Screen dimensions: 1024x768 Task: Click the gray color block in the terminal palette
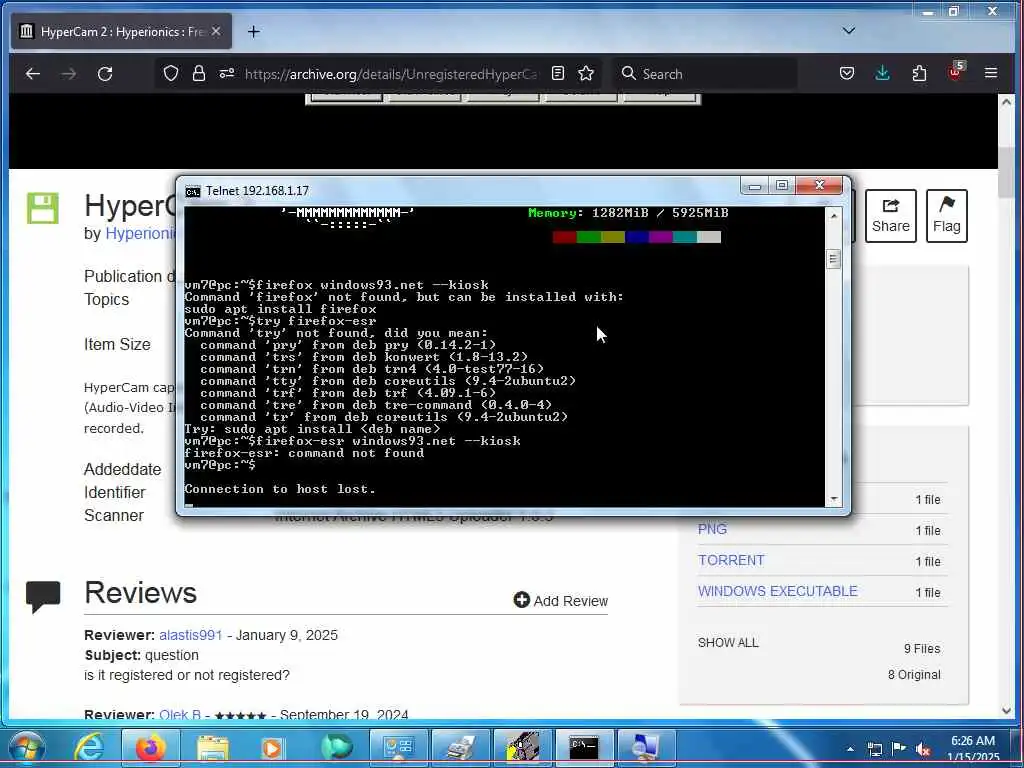[x=709, y=236]
